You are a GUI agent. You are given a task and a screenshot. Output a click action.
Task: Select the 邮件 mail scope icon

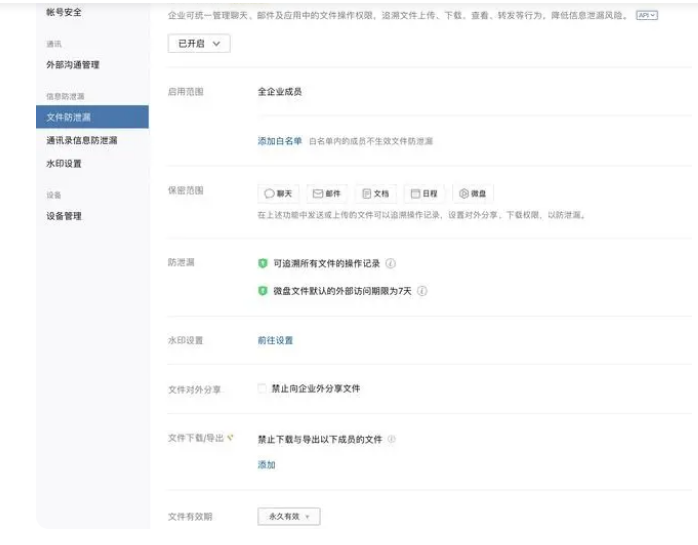coord(327,194)
